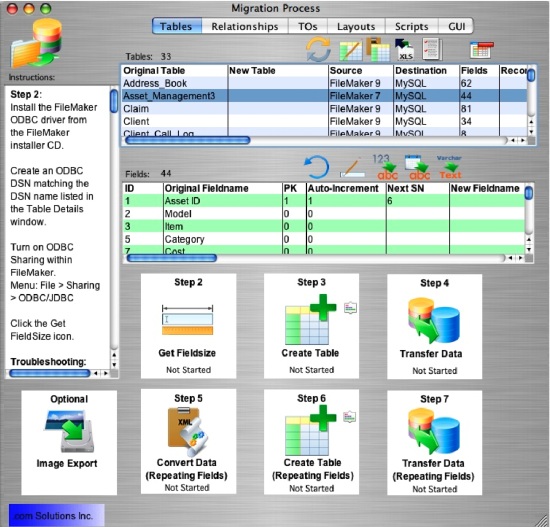The width and height of the screenshot is (550, 527).
Task: Click instructions panel vertical scrollbar thumb
Action: click(114, 101)
